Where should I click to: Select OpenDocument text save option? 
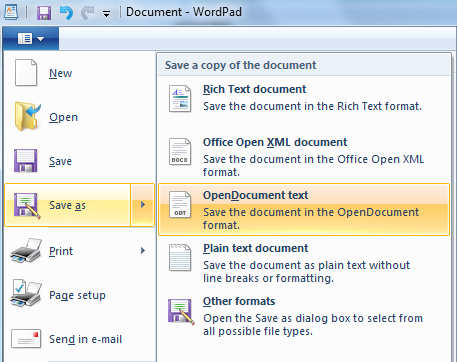[x=304, y=209]
